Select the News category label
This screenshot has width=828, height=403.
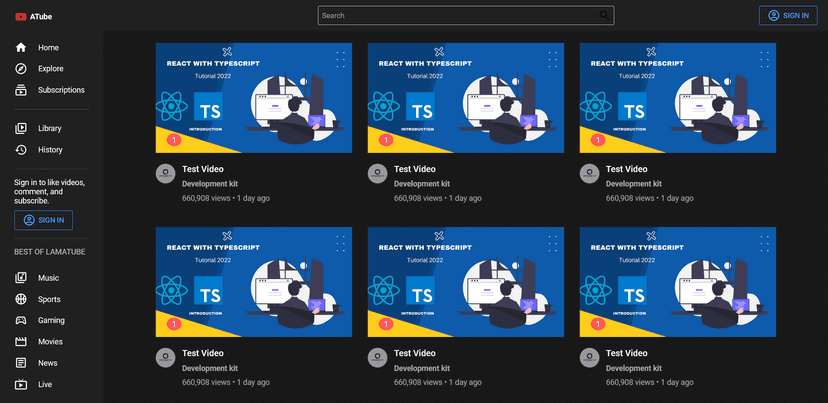[x=48, y=363]
